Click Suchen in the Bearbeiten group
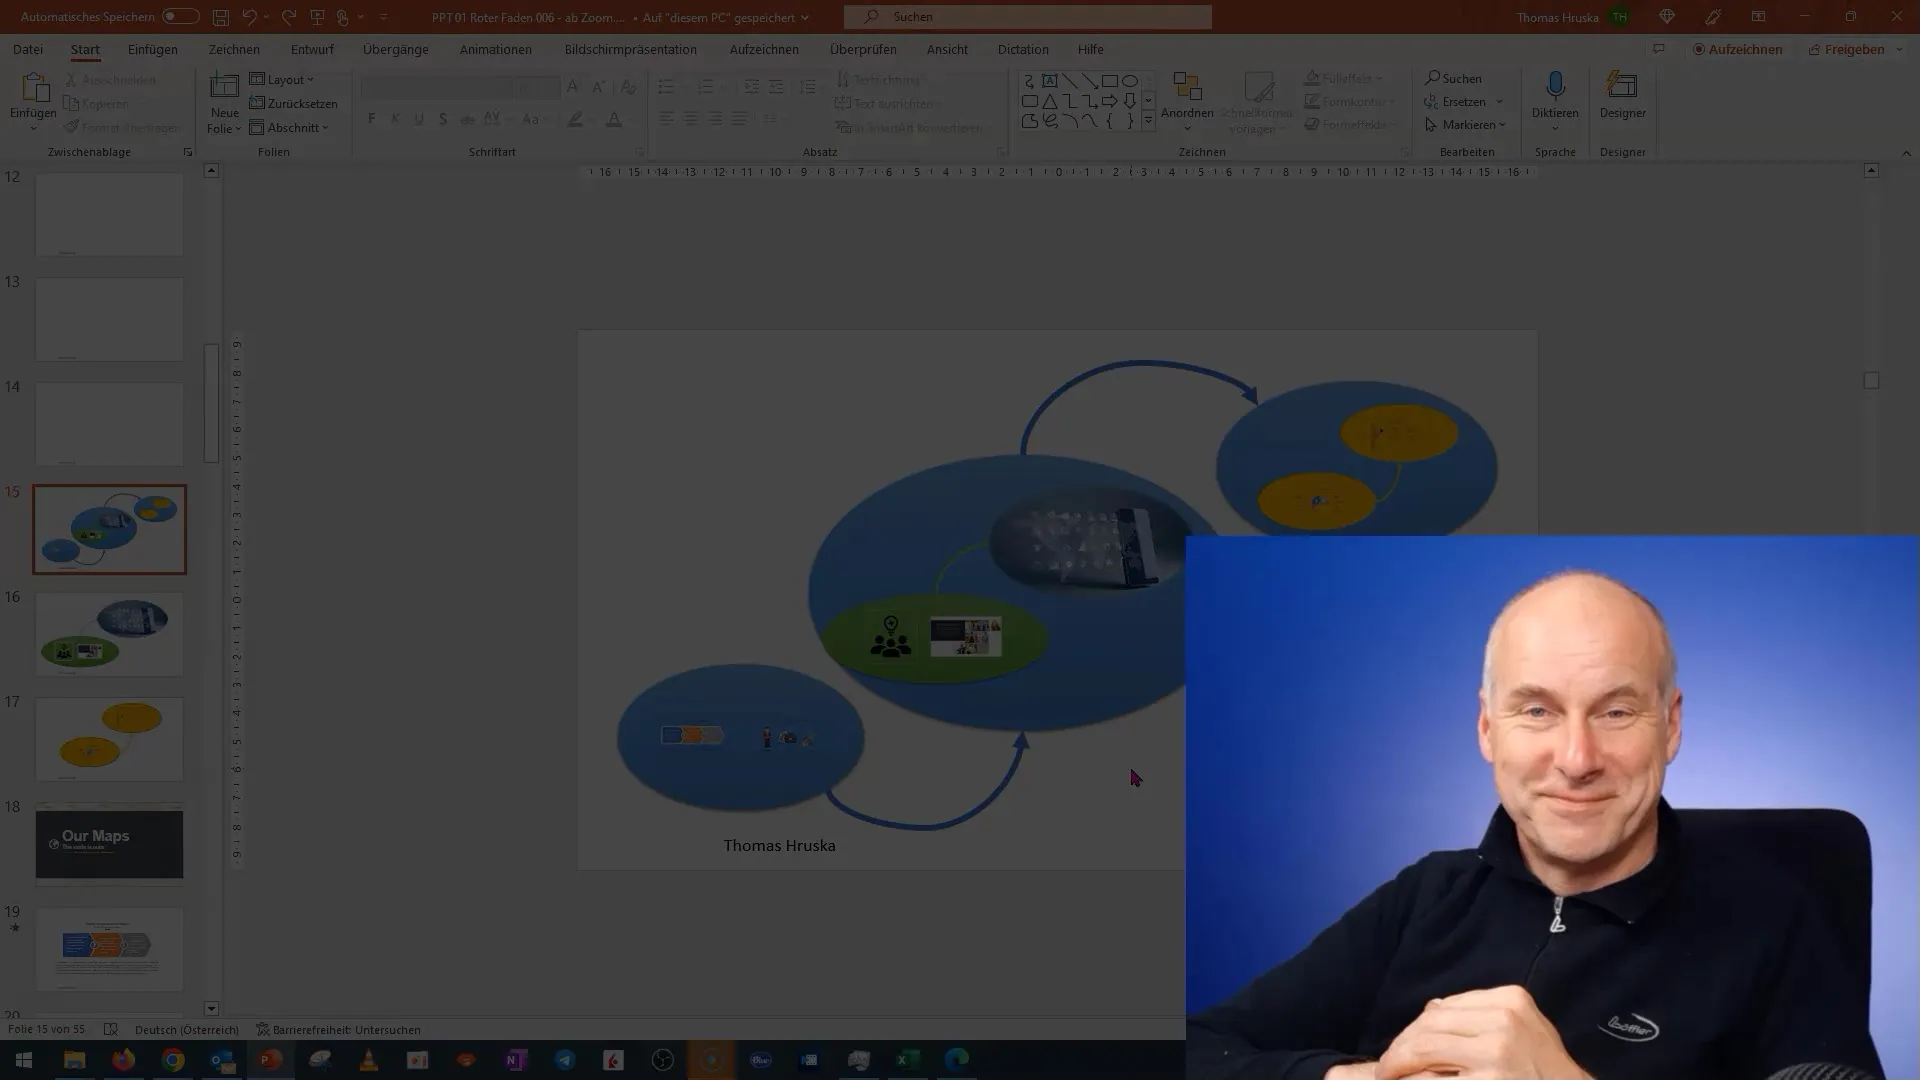Screen dimensions: 1920x1080 [x=1453, y=78]
